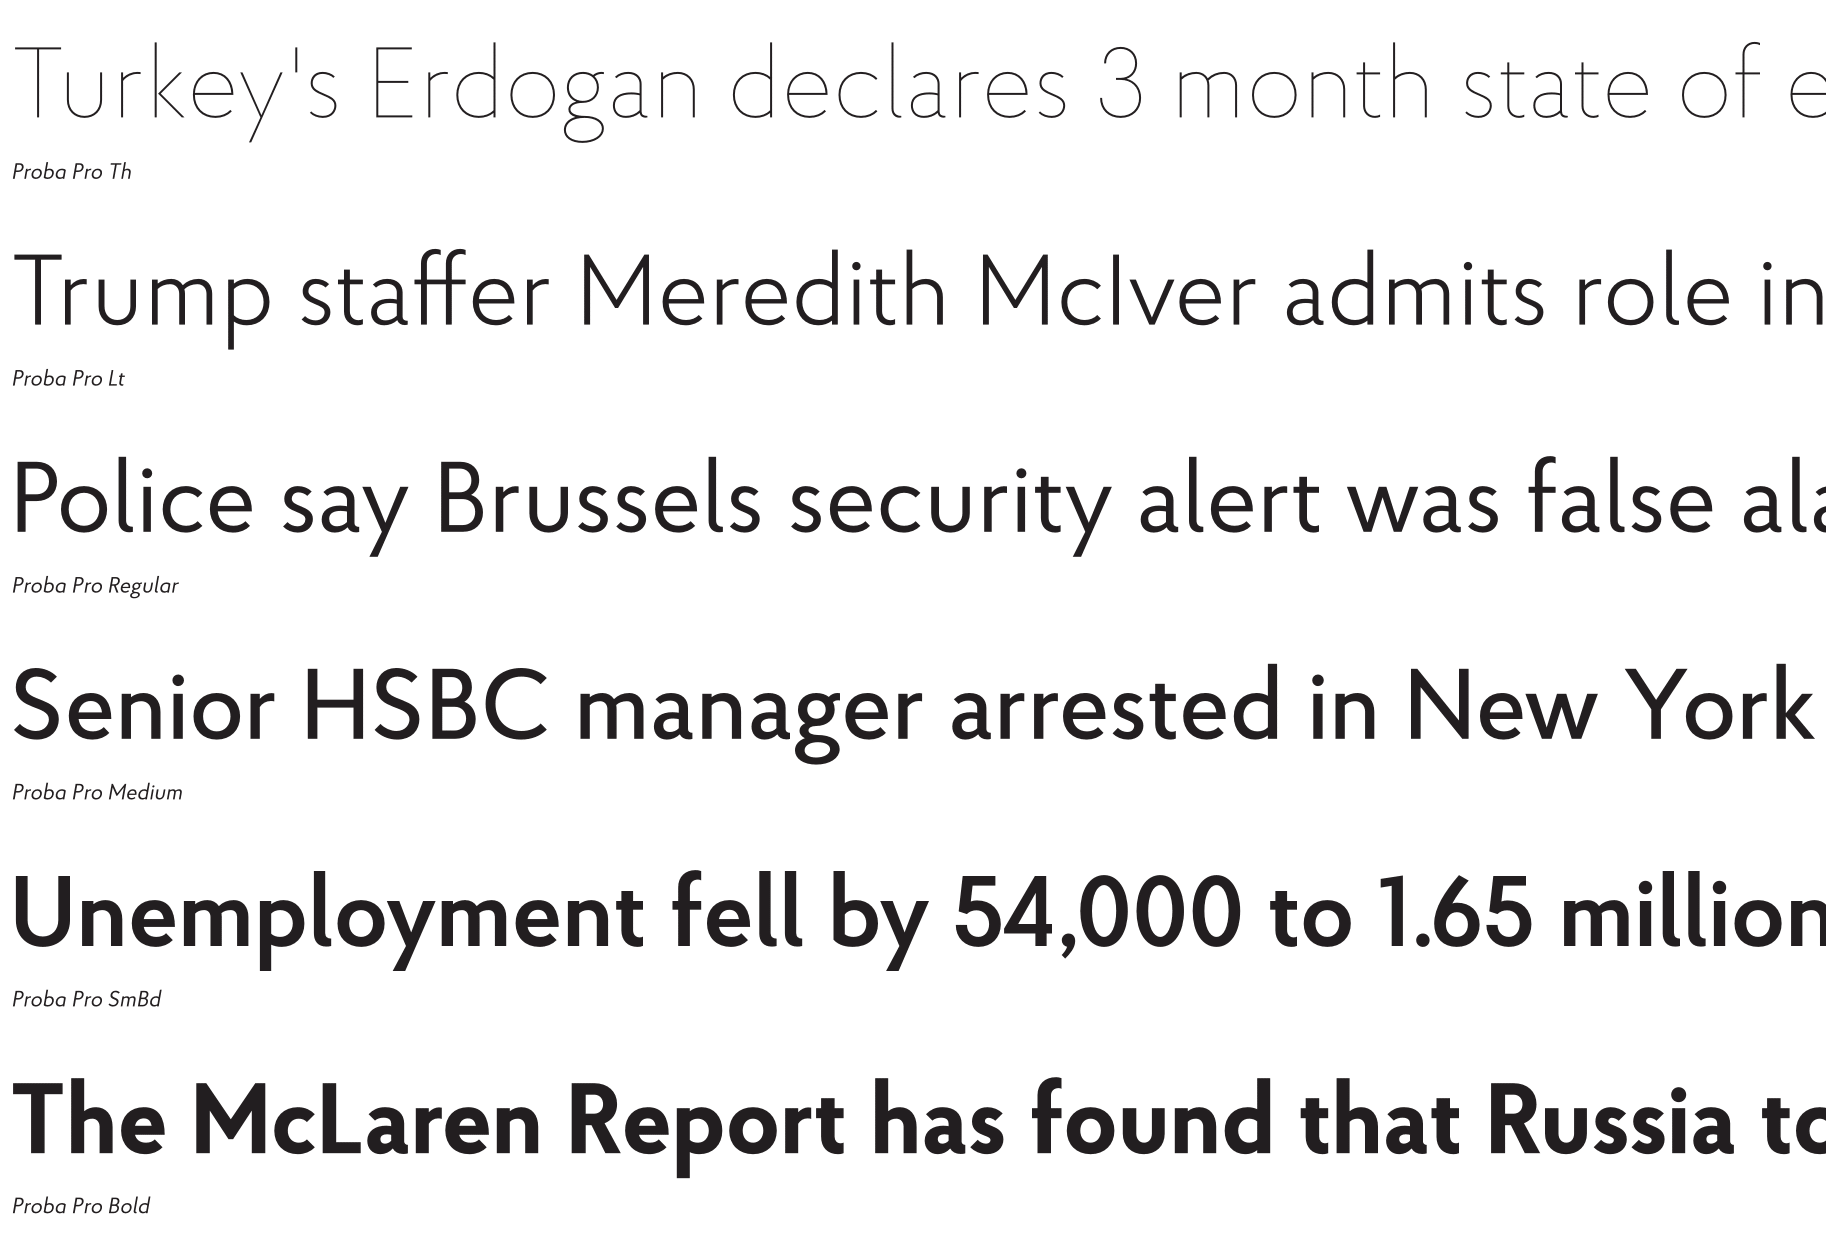
Task: Click the word Turkey's in thin sample
Action: coord(177,88)
